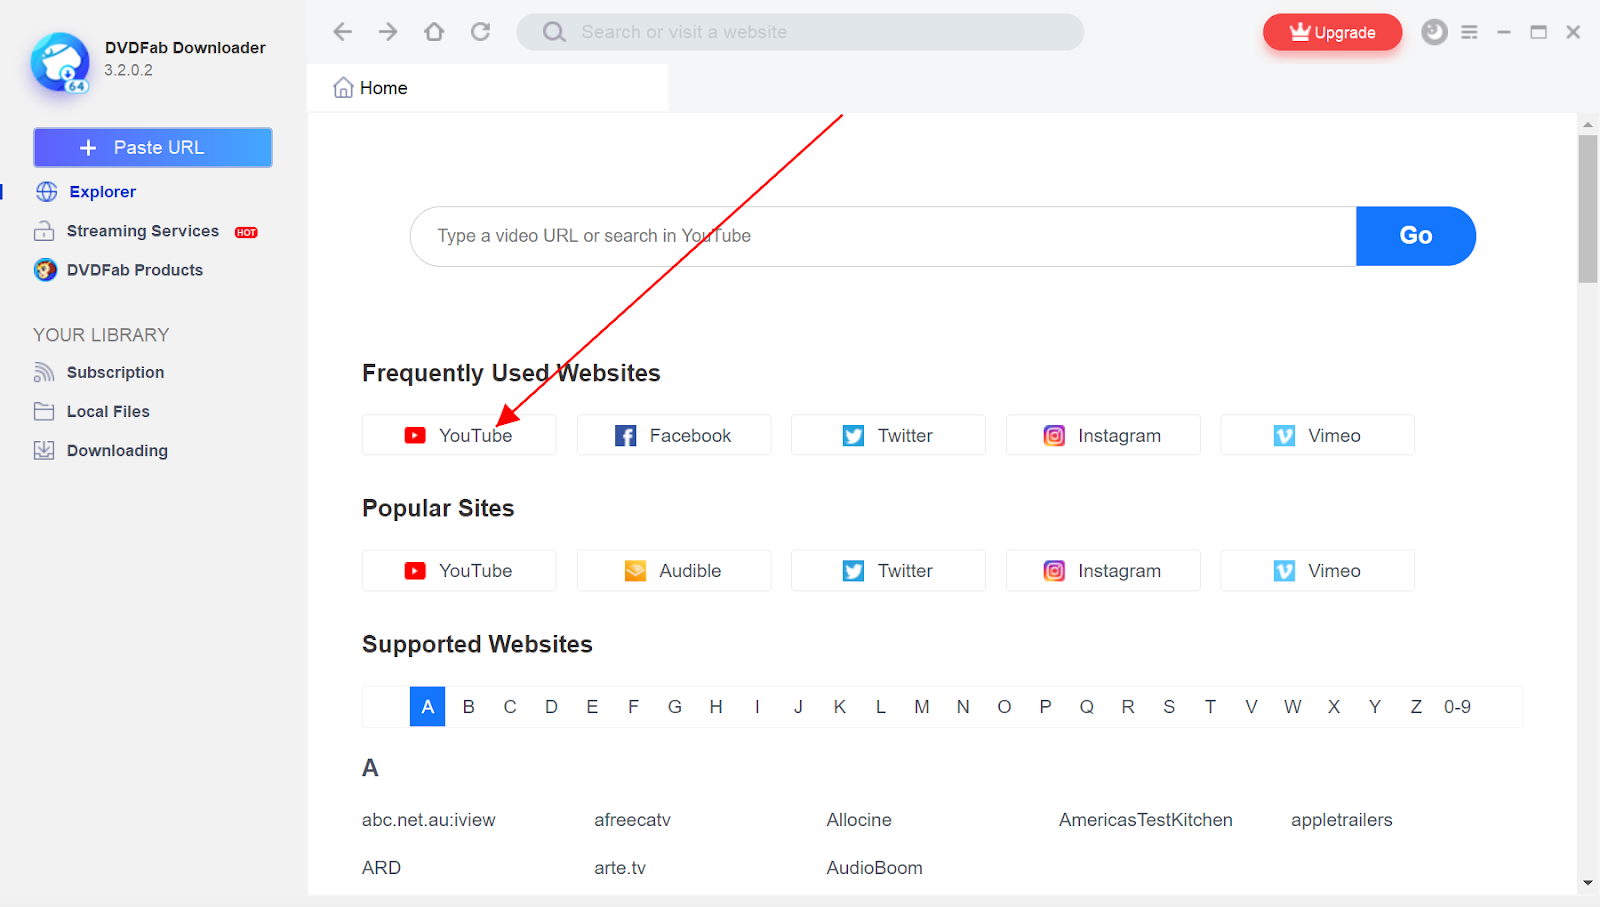Viewport: 1600px width, 907px height.
Task: Select letter B in the alphabet filter
Action: click(468, 707)
